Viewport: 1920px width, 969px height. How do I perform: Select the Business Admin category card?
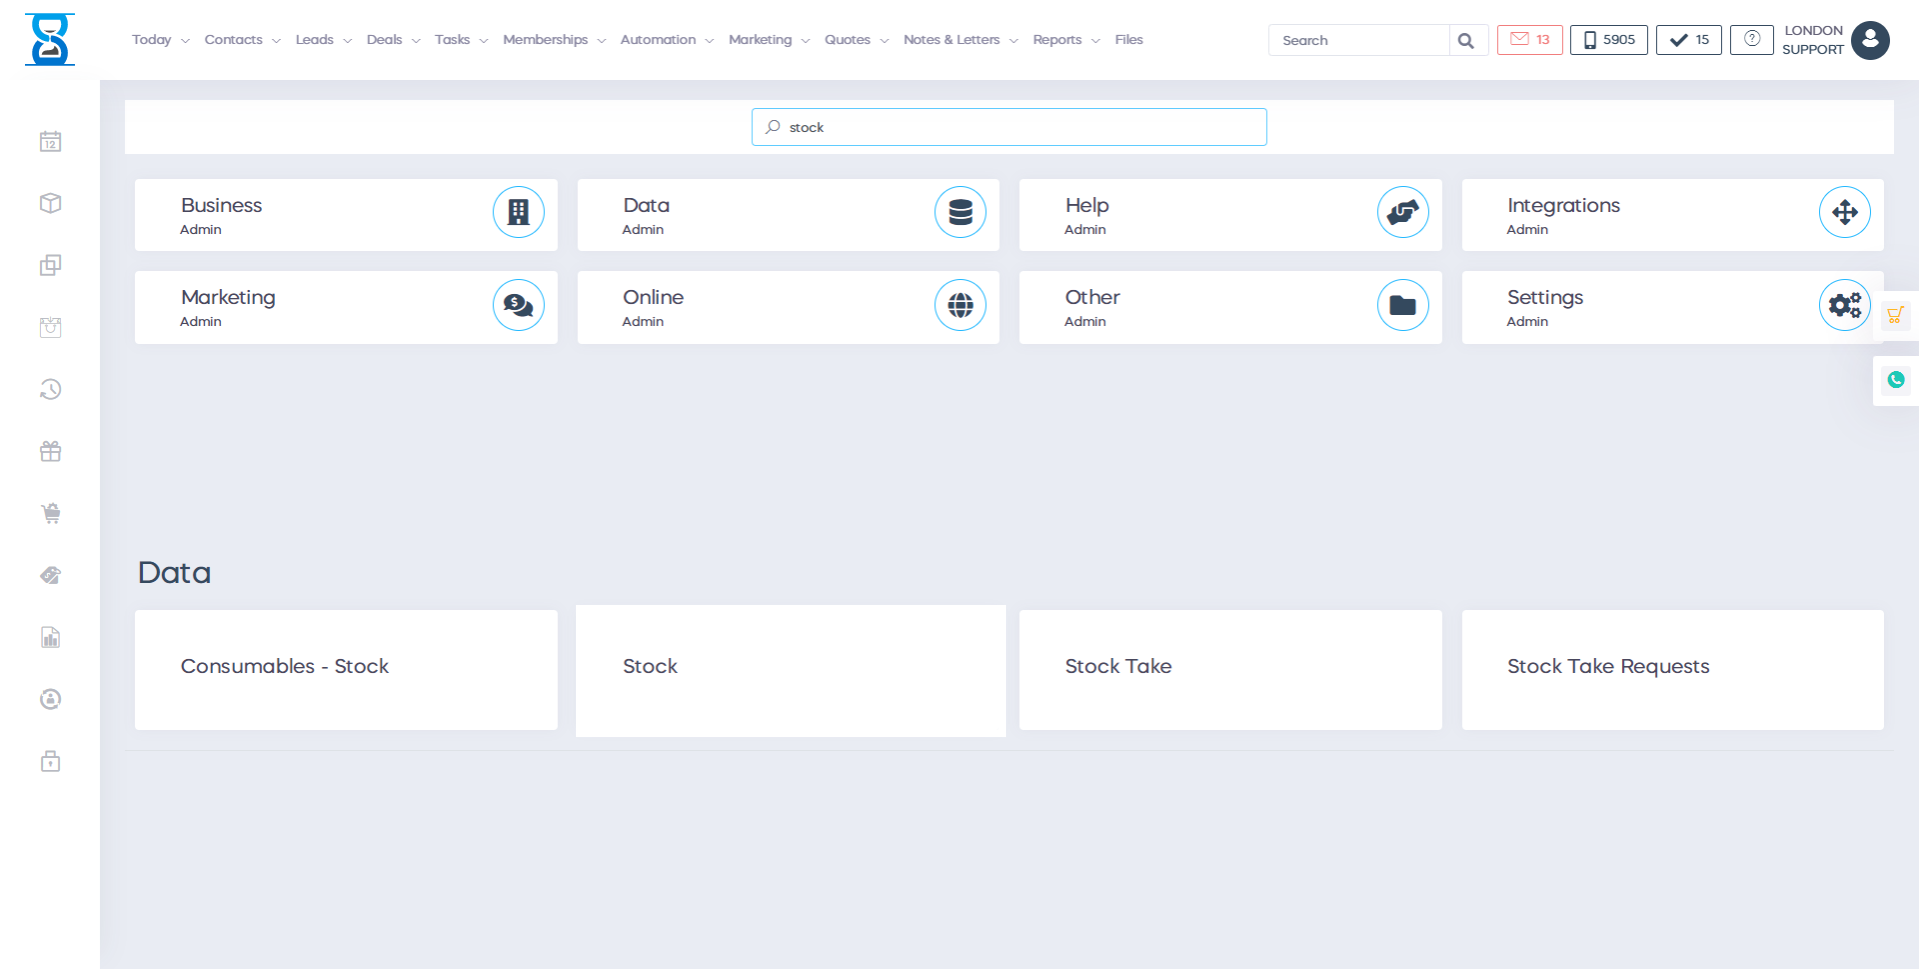pyautogui.click(x=345, y=215)
